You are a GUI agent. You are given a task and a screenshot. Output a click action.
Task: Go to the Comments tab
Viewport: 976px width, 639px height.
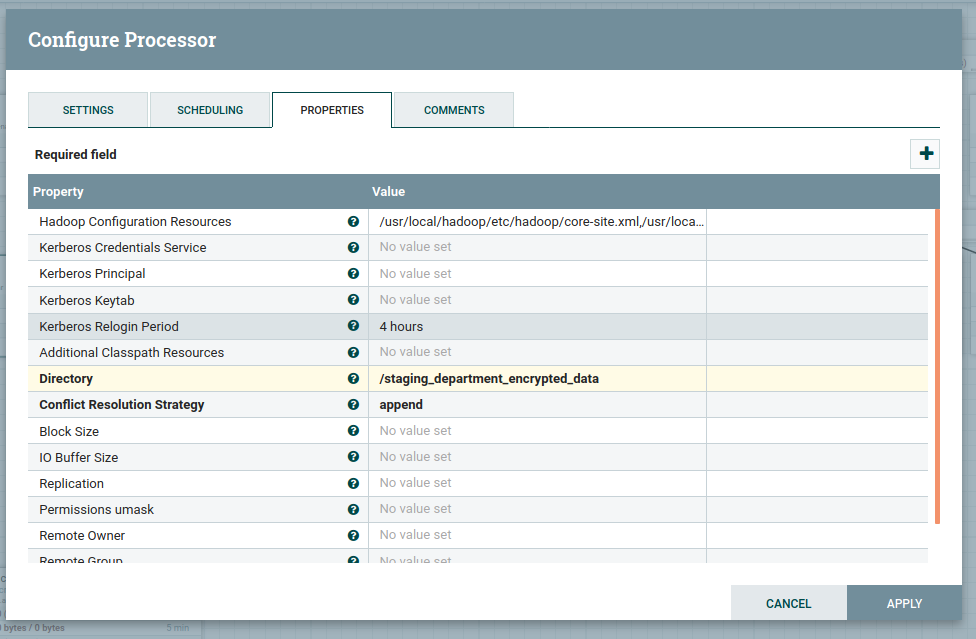click(454, 110)
